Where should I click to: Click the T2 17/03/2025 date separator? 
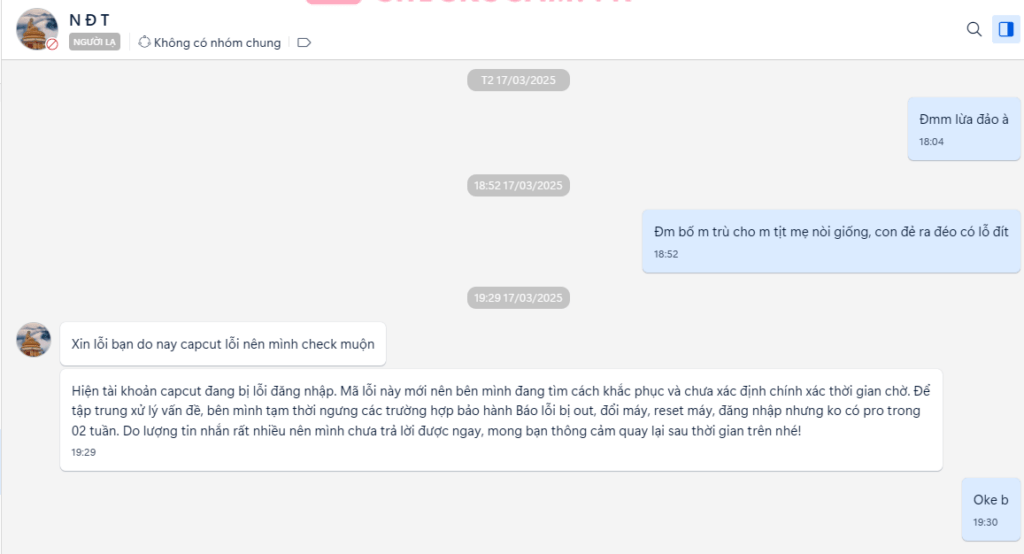(519, 80)
